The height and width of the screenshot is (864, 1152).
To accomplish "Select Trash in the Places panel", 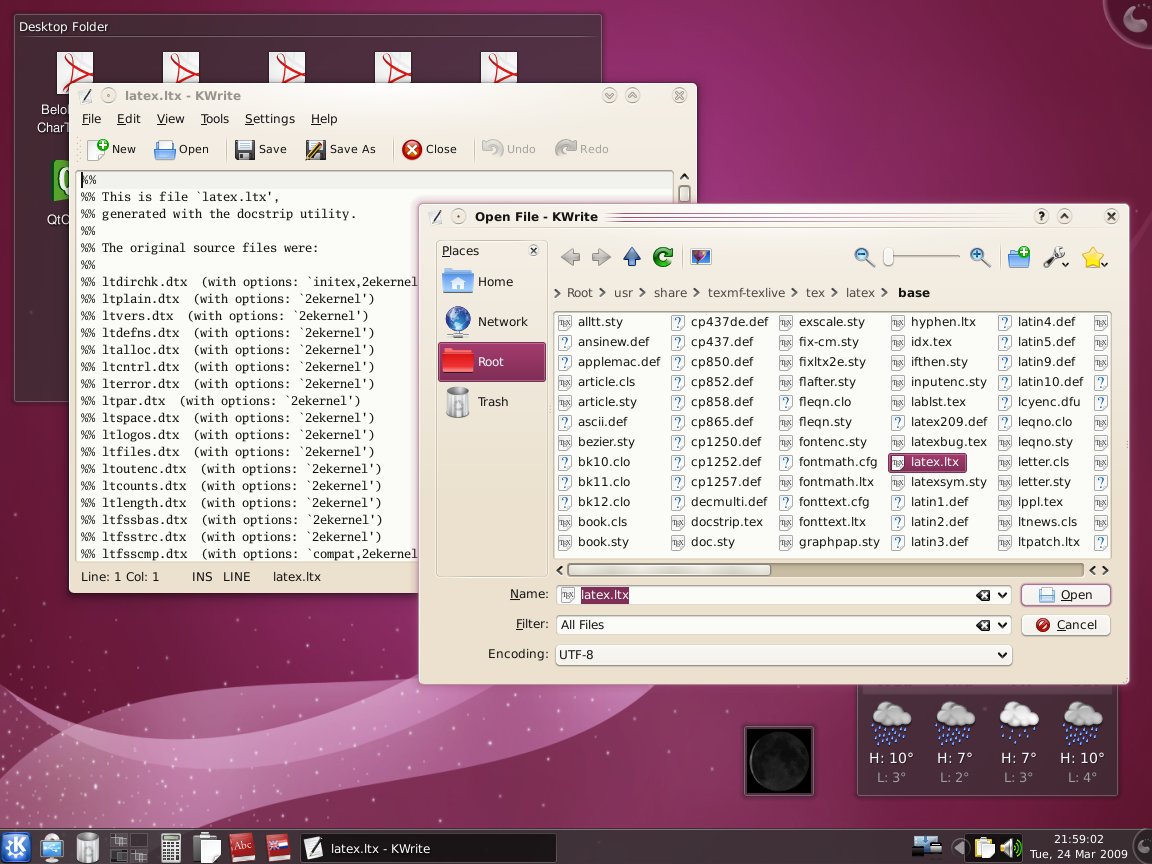I will point(492,402).
